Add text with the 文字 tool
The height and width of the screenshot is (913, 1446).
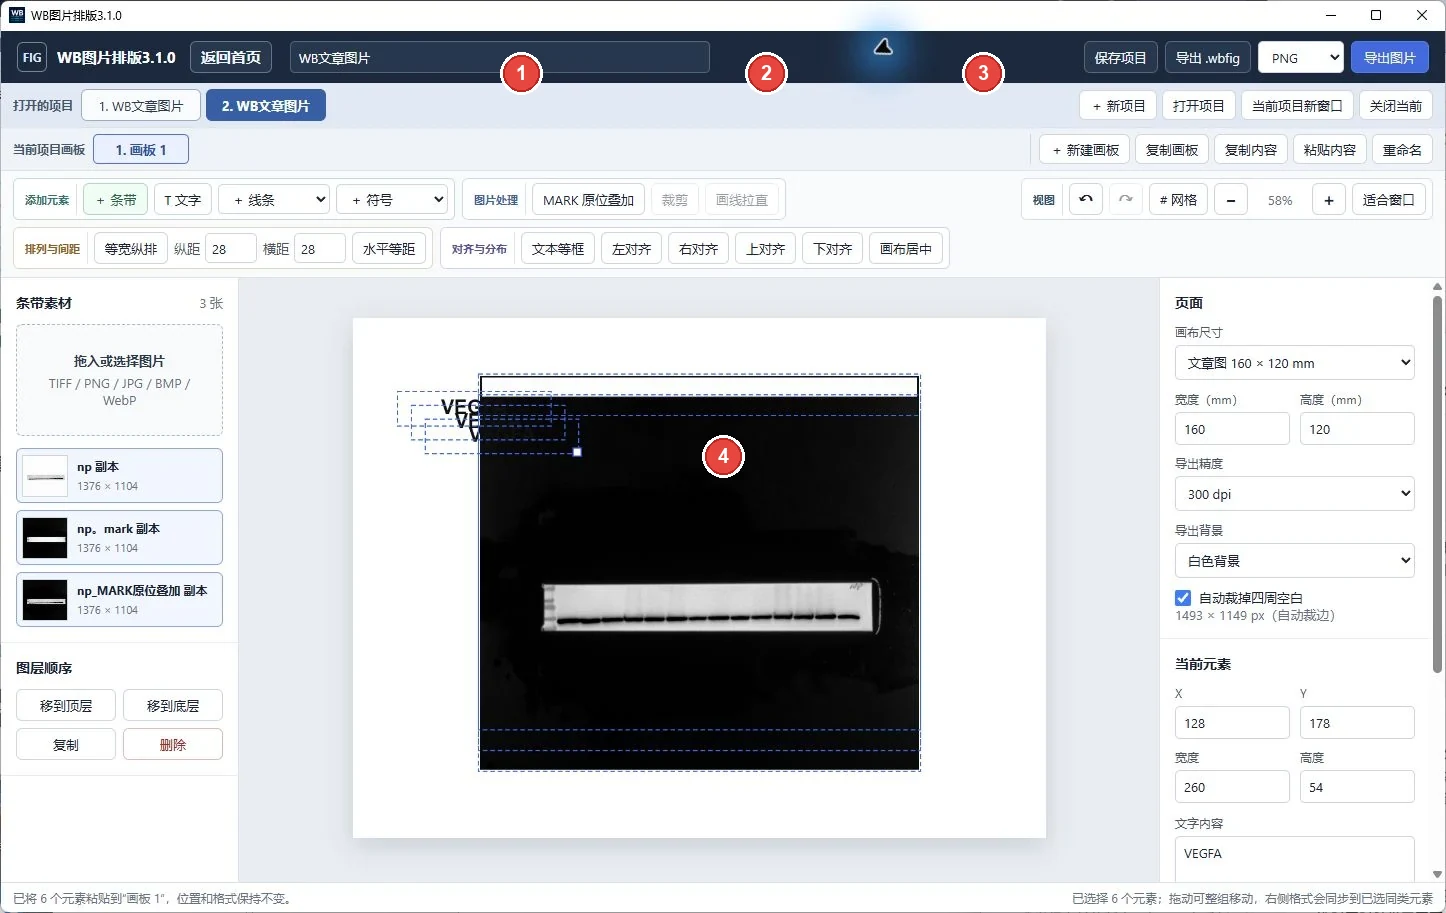point(182,200)
